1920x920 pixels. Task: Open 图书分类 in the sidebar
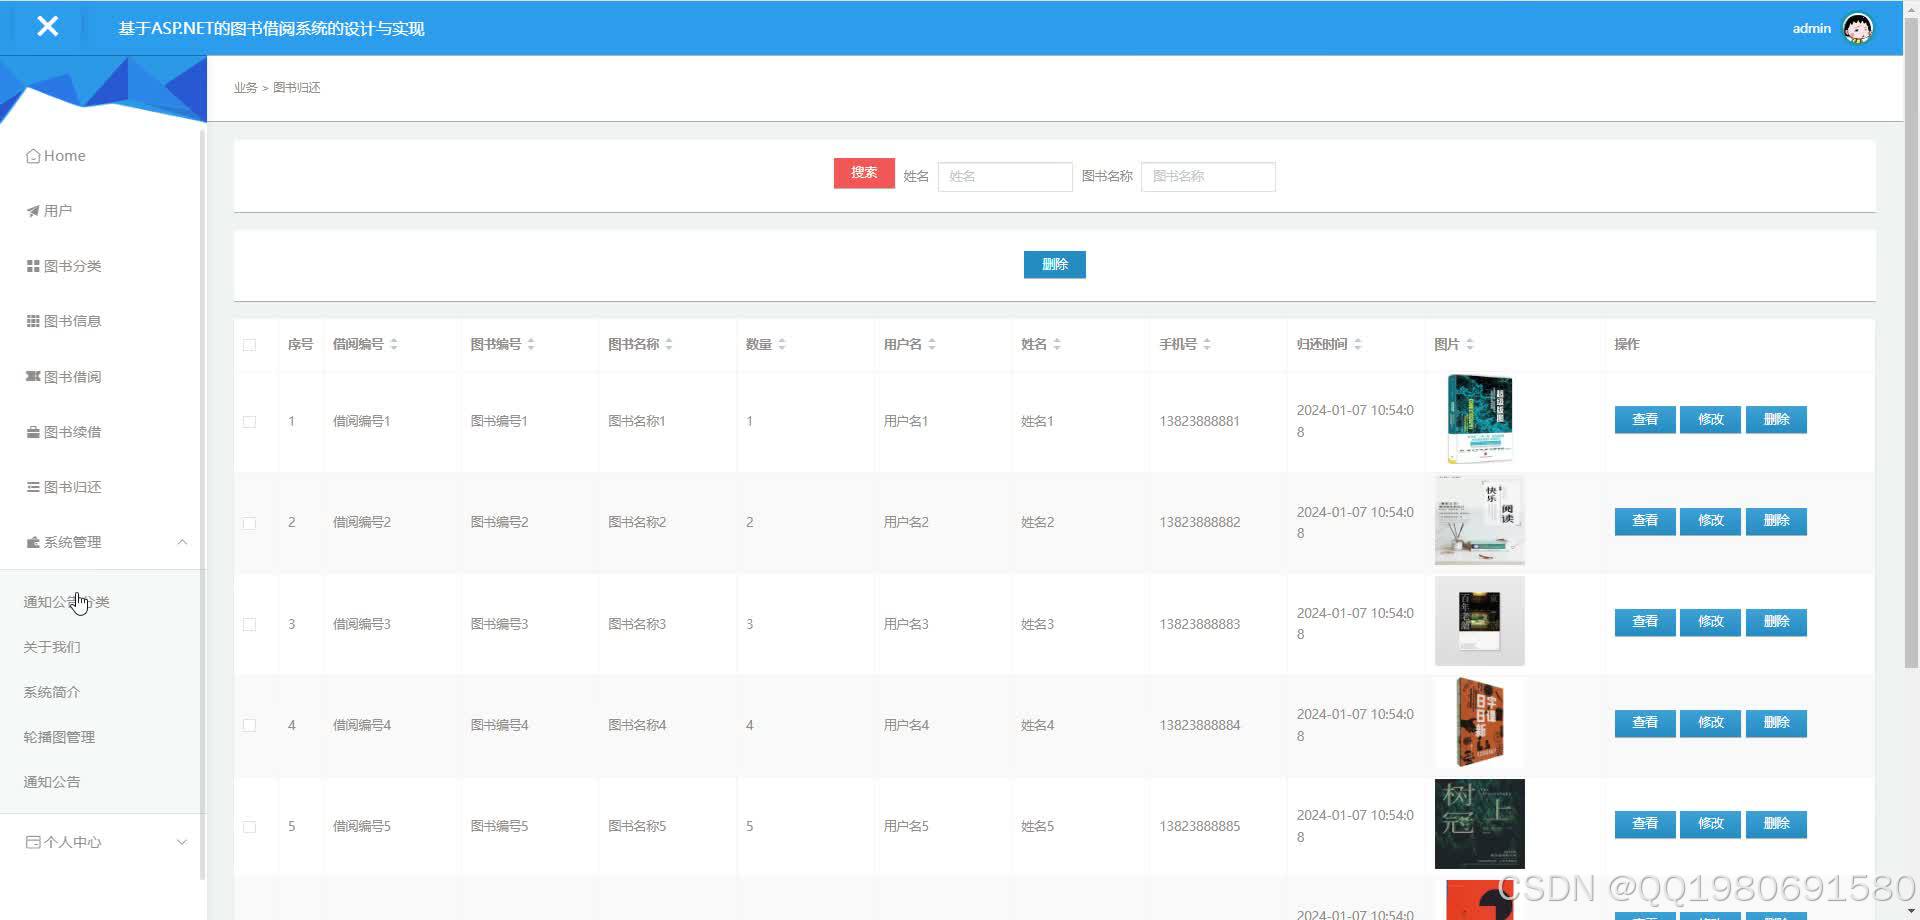[64, 266]
